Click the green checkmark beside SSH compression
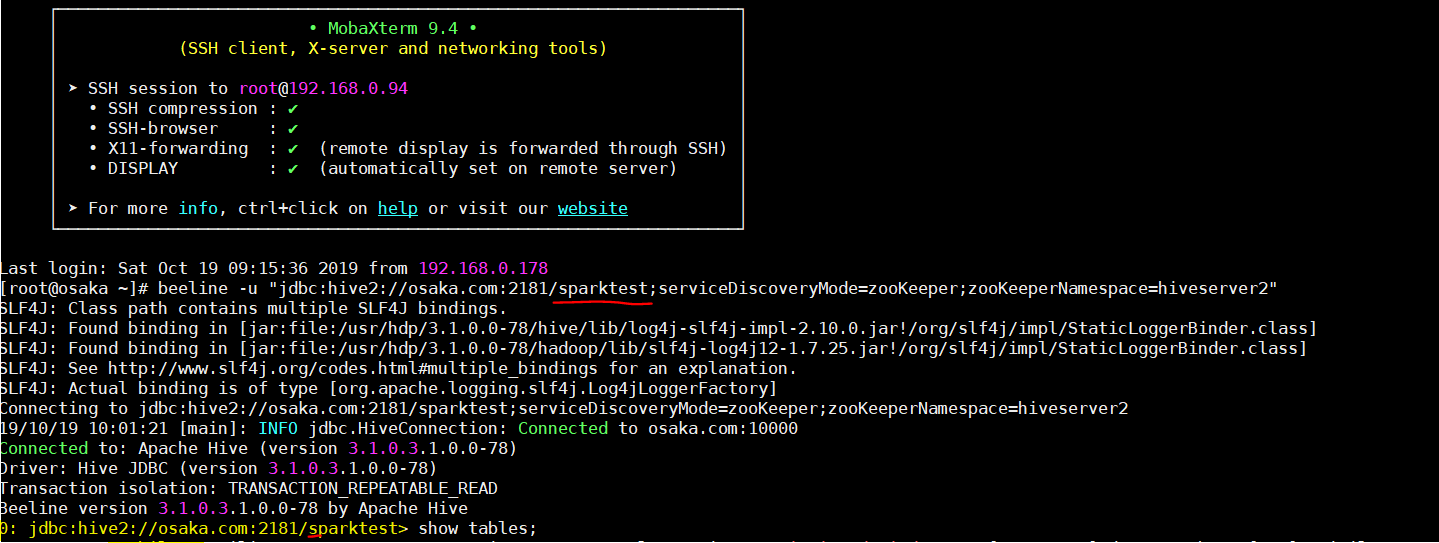The width and height of the screenshot is (1439, 543). (292, 109)
